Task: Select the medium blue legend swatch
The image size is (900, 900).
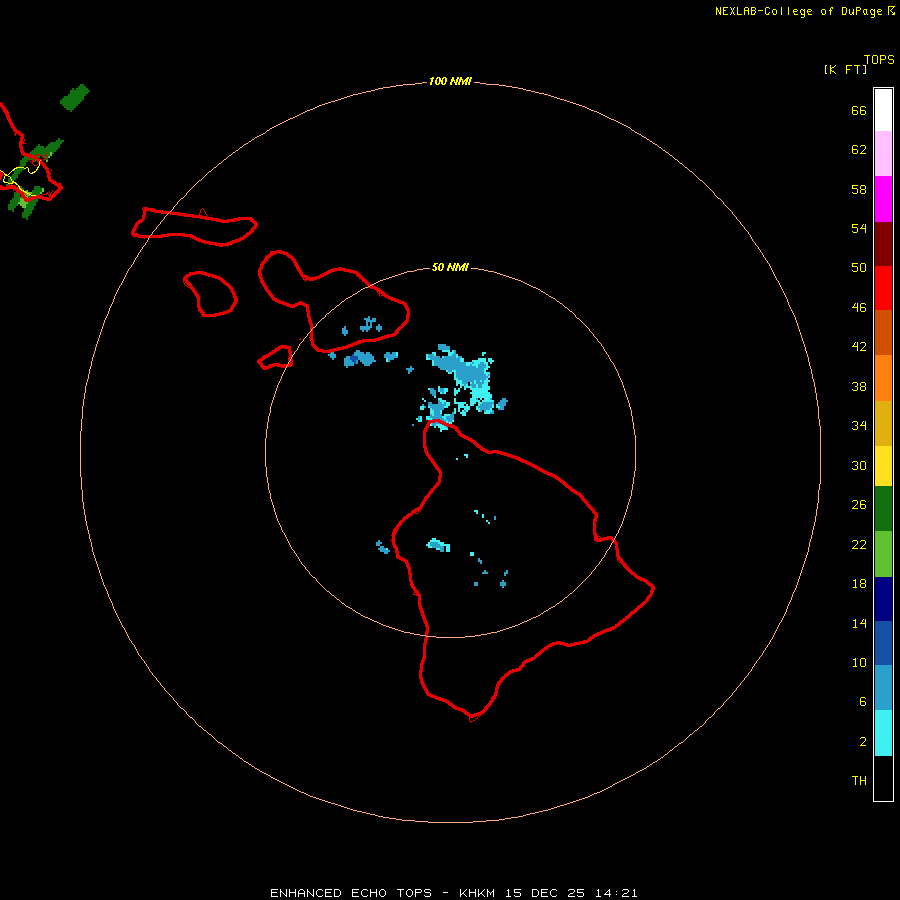Action: (x=883, y=643)
